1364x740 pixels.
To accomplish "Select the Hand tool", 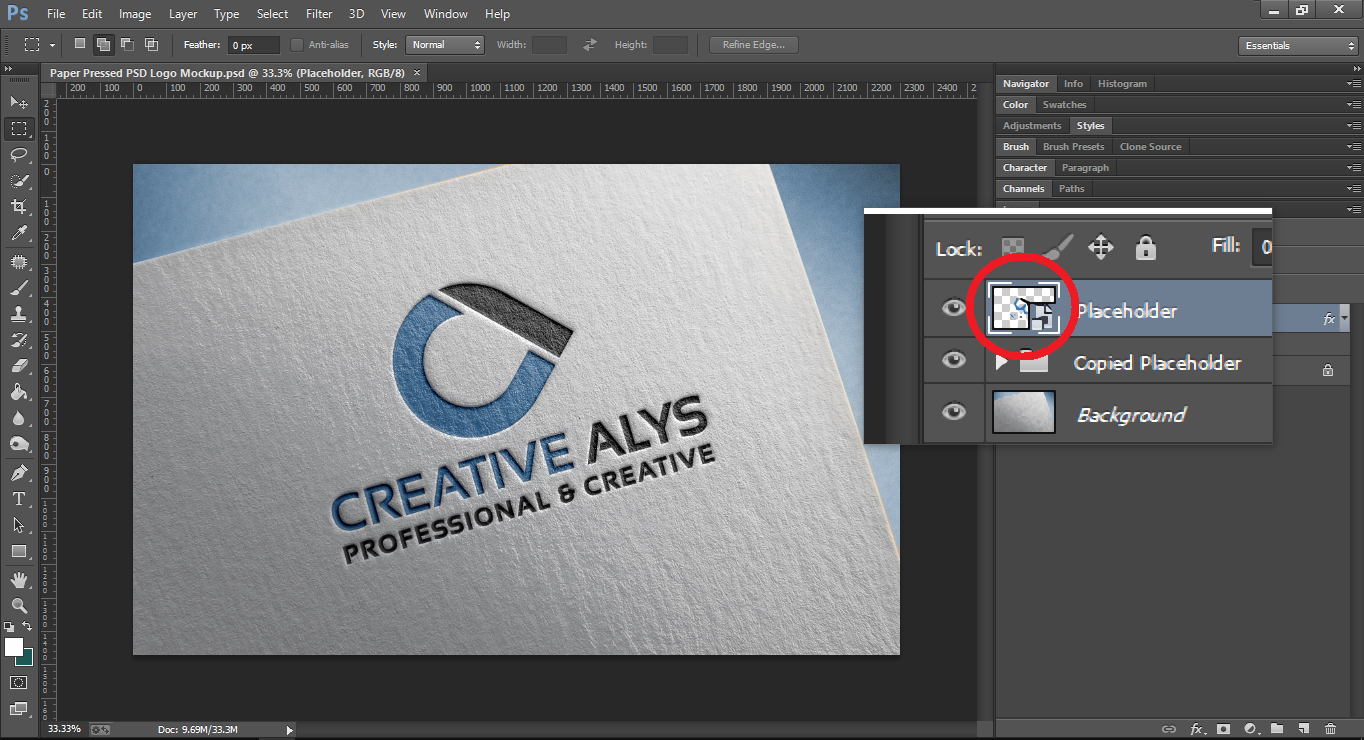I will [18, 579].
